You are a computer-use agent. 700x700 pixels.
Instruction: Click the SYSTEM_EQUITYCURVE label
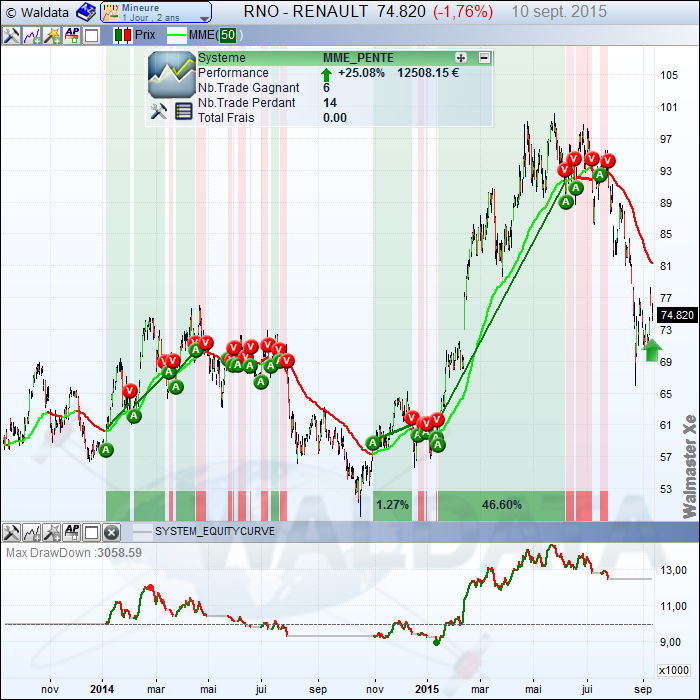(215, 531)
